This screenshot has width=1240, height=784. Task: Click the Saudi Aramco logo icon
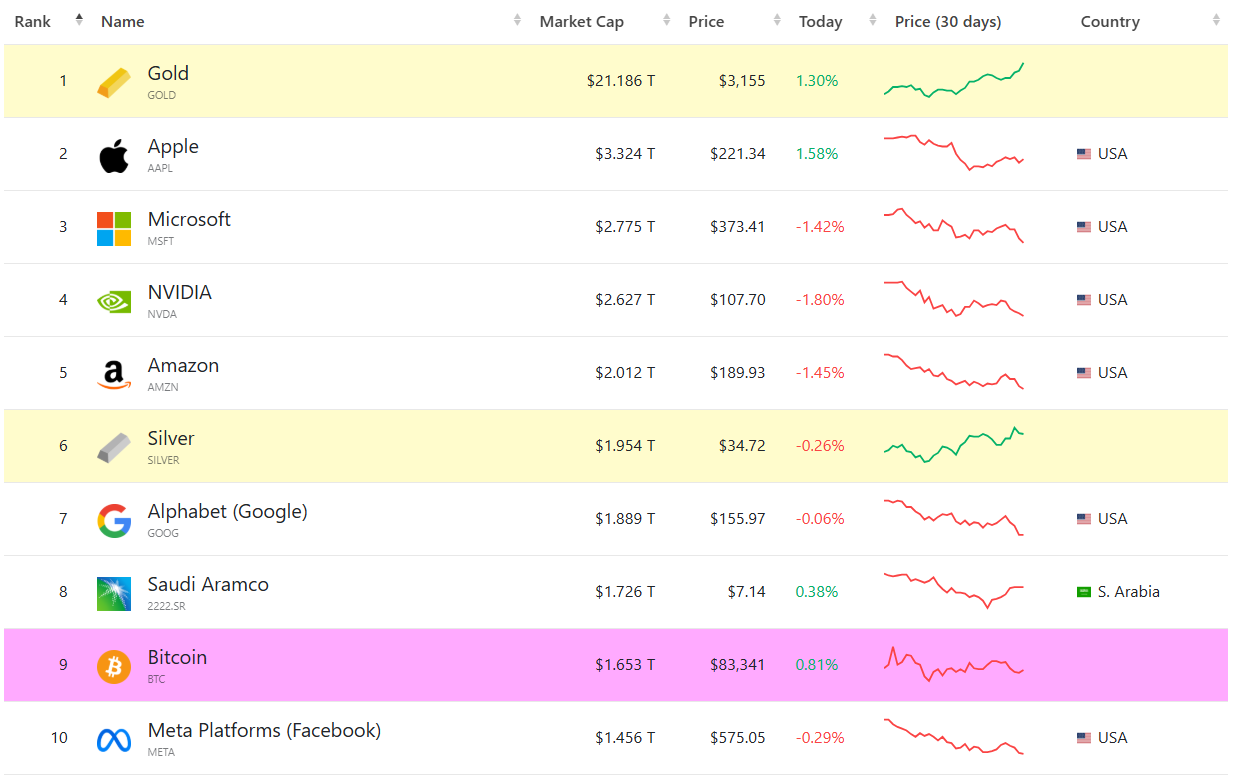point(114,593)
